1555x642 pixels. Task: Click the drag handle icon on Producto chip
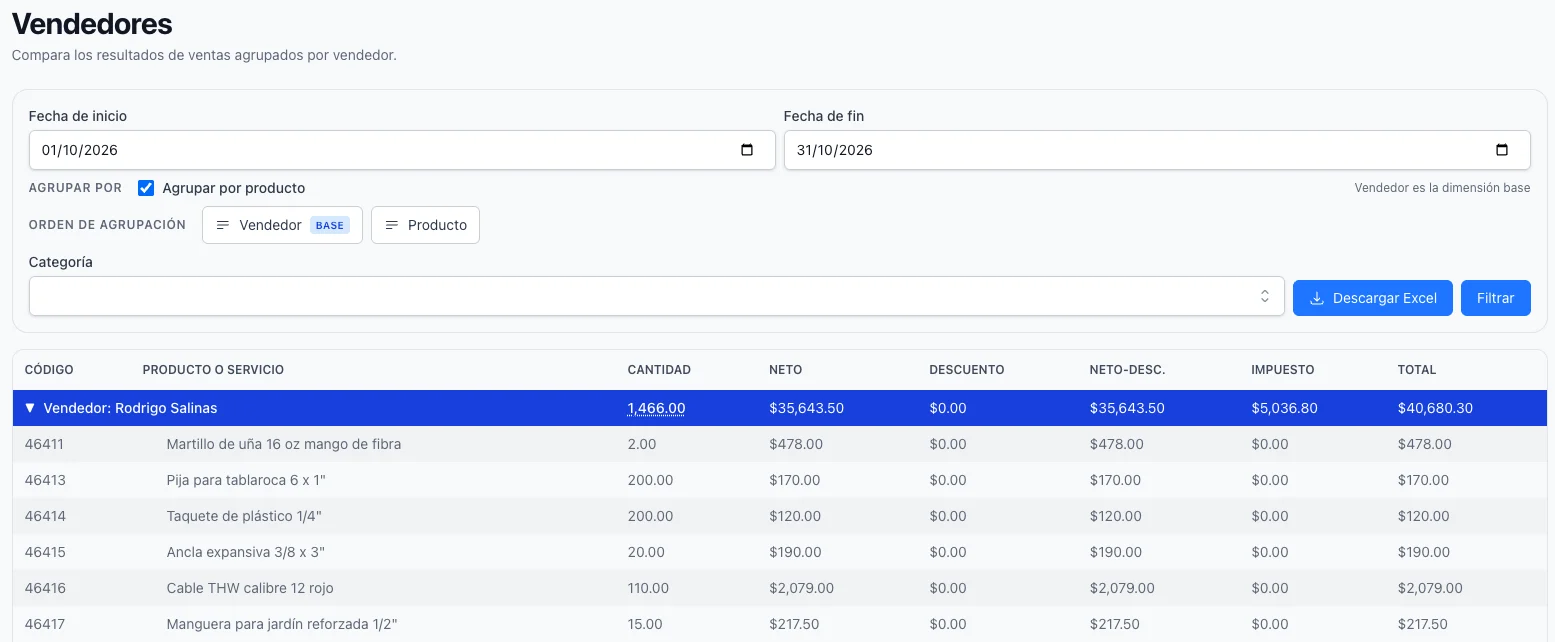tap(393, 225)
